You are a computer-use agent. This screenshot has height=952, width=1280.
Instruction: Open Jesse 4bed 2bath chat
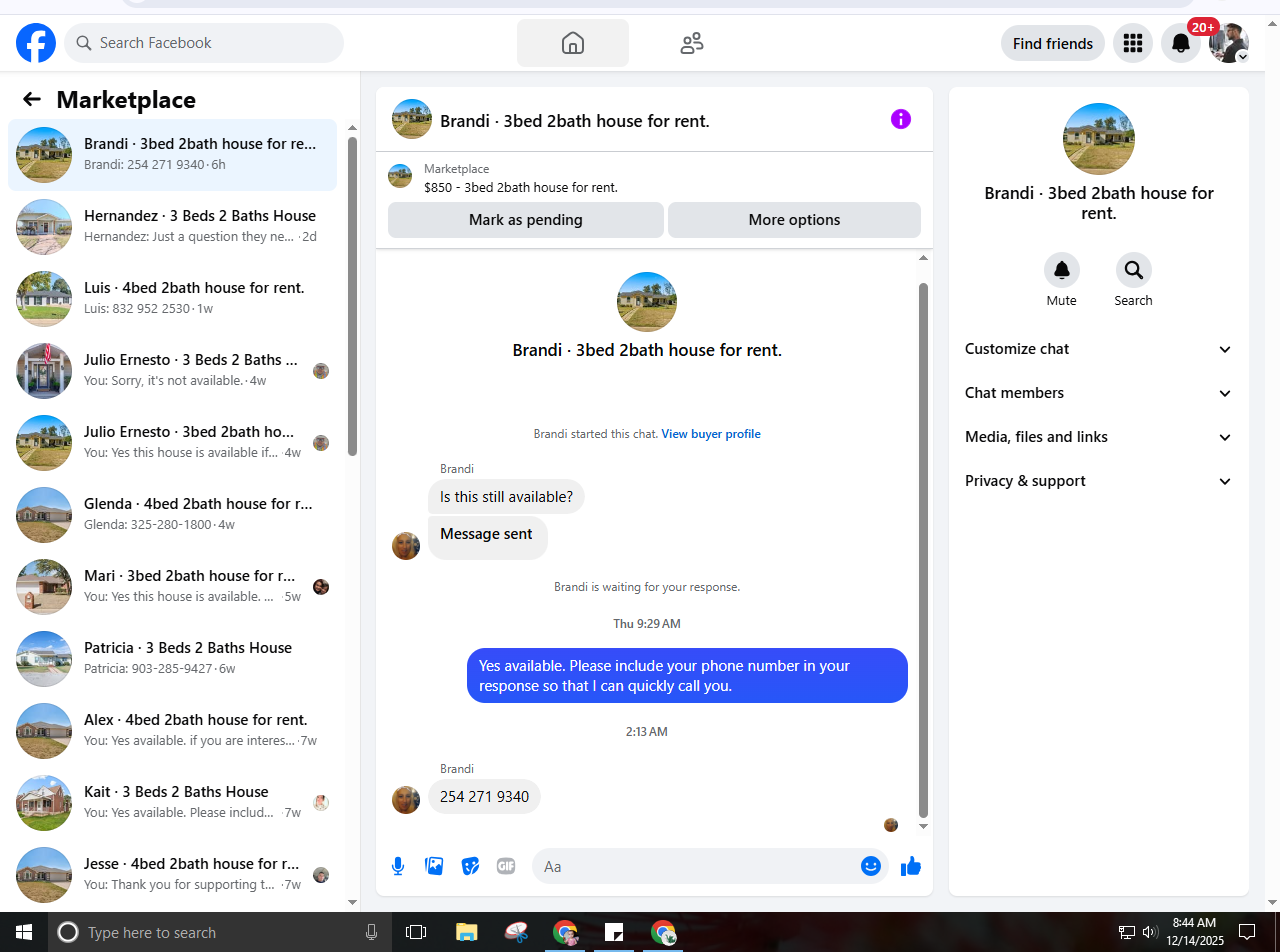tap(172, 875)
